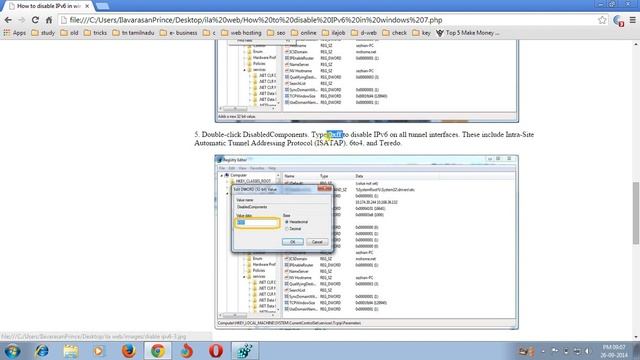Click the browser forward arrow

click(x=22, y=20)
